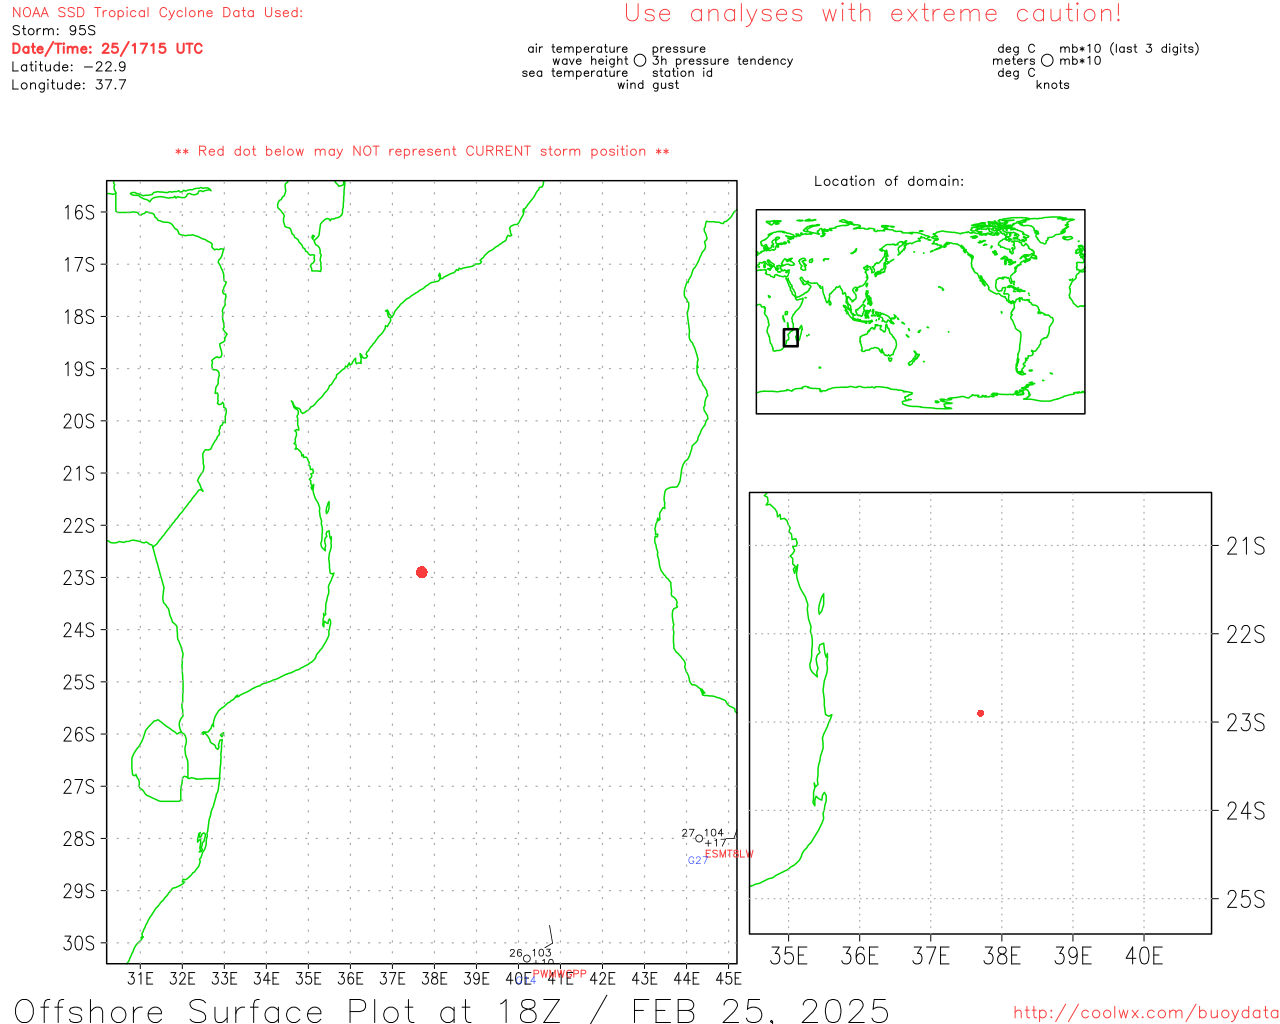The image size is (1280, 1024).
Task: Click the '40E' label on the inset map
Action: 1144,957
